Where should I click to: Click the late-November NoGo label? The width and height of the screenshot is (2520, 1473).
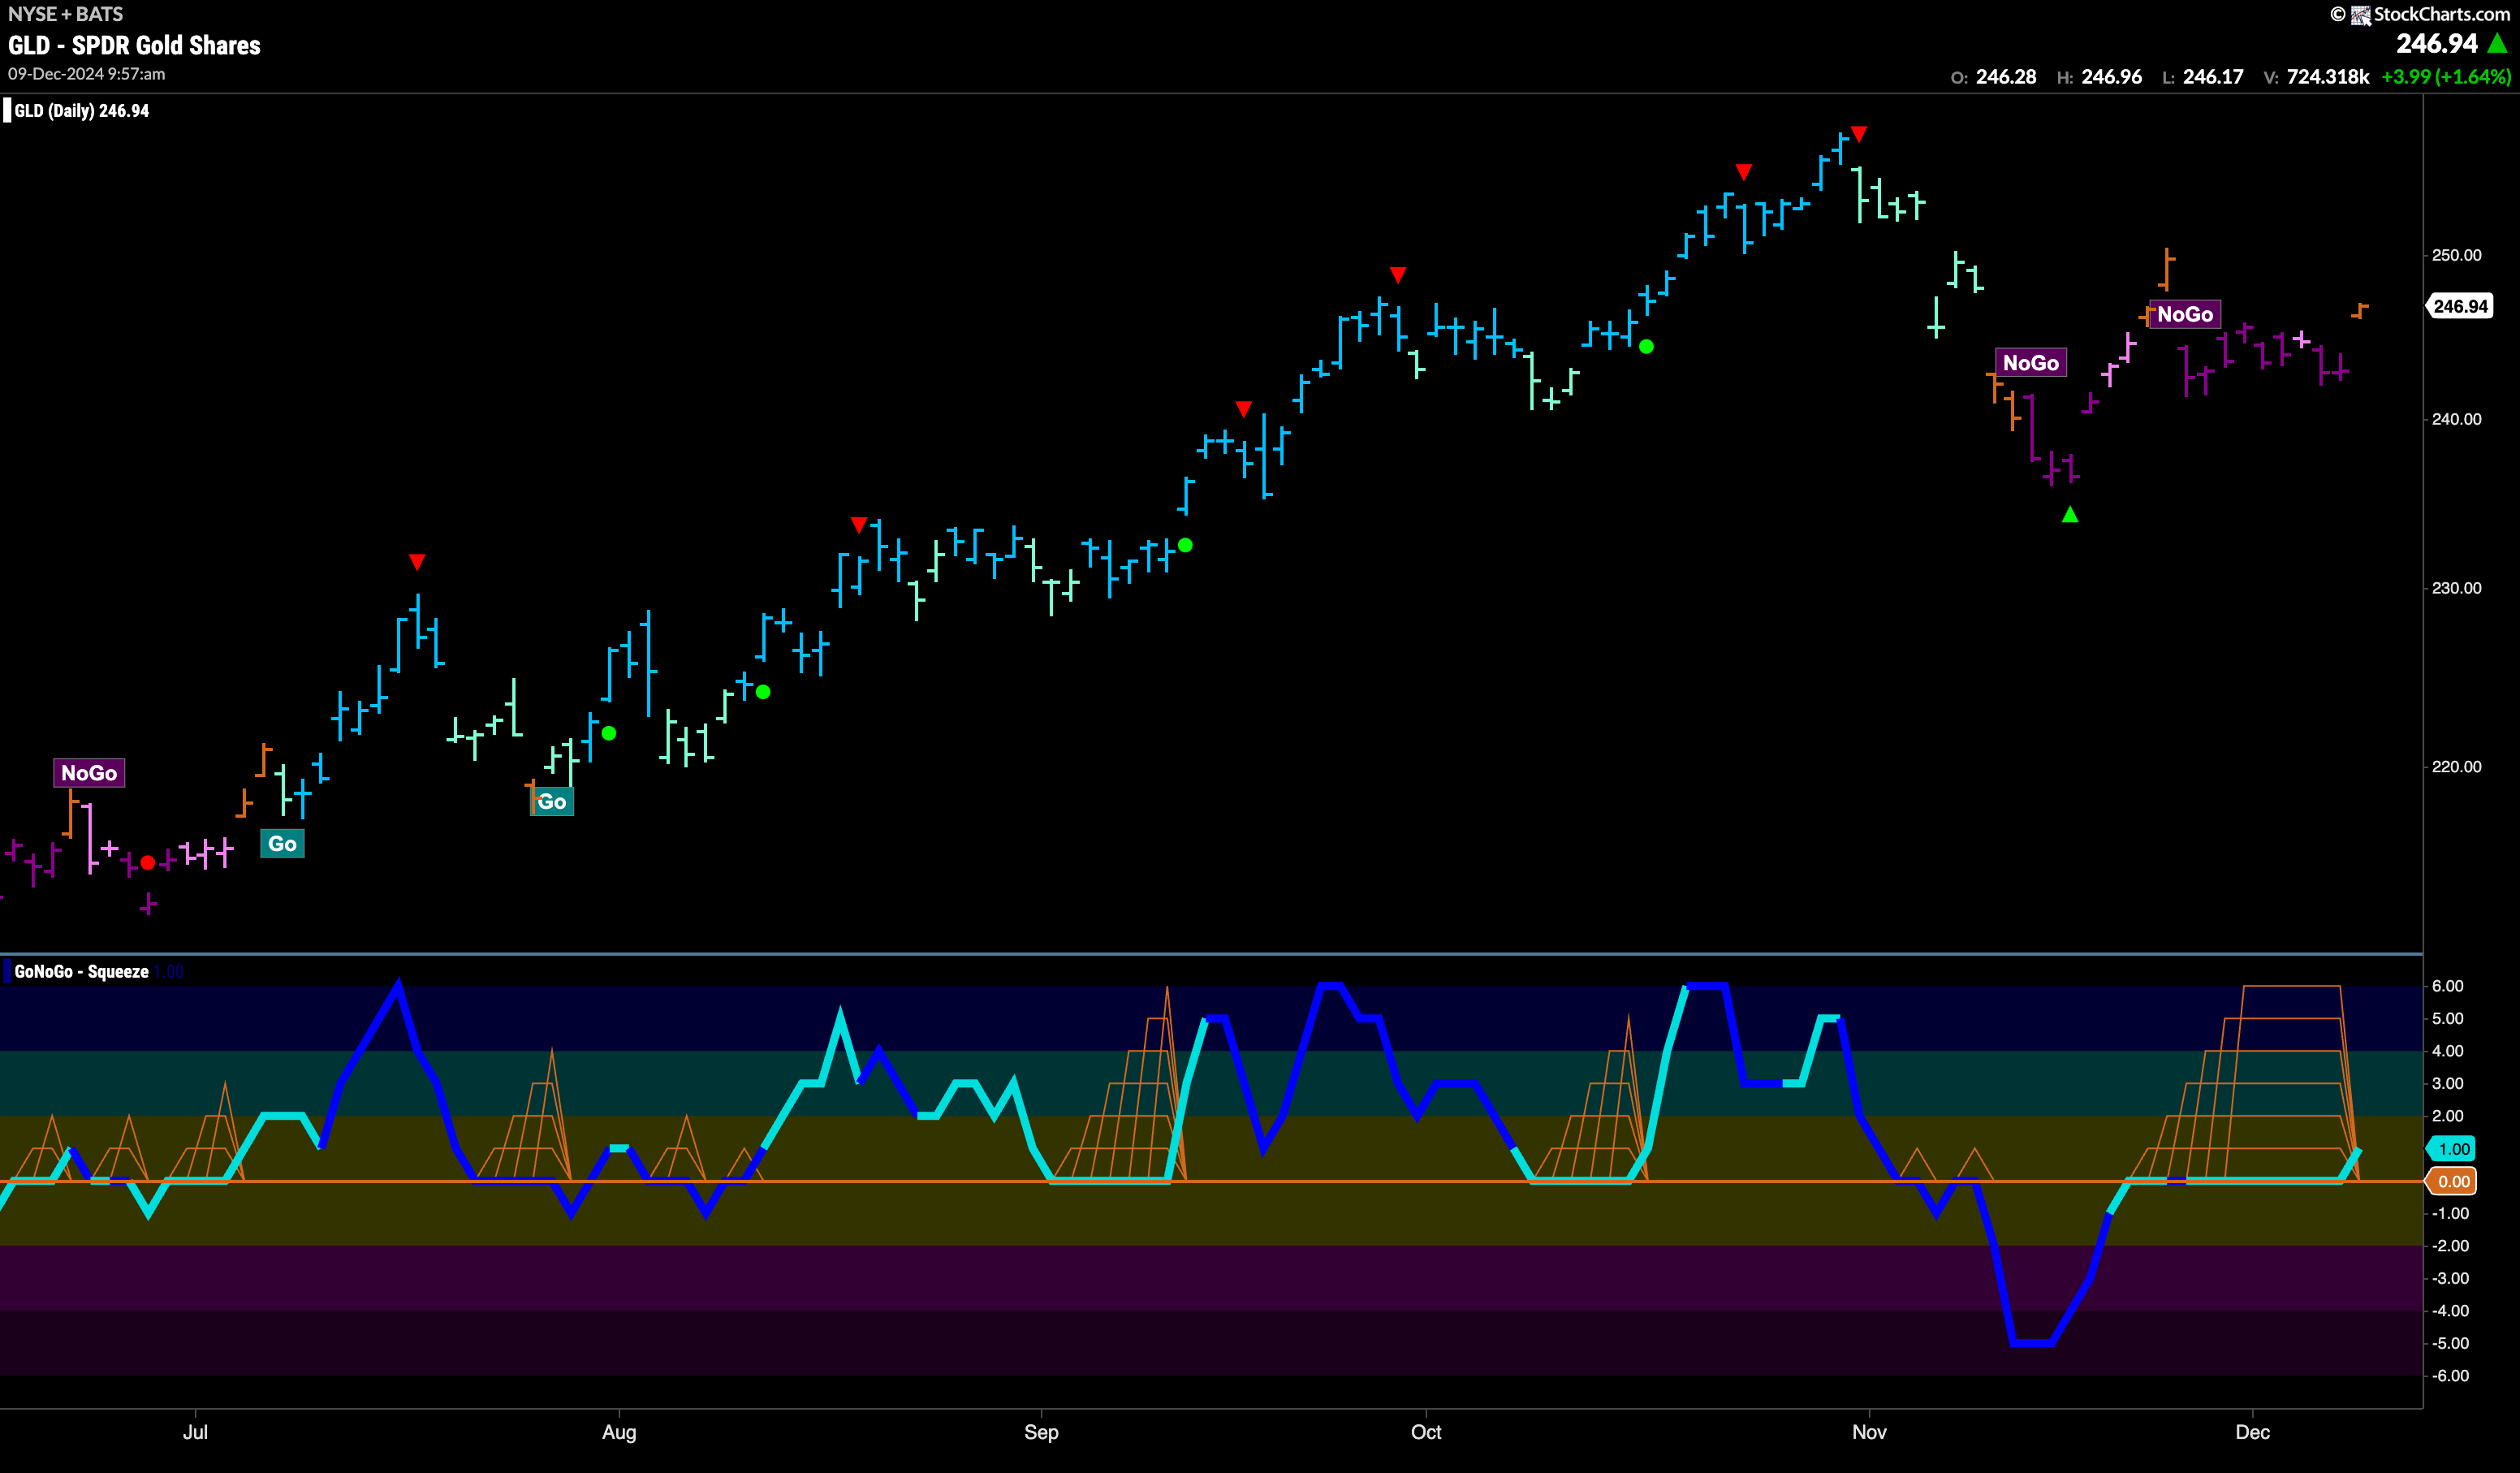tap(2185, 314)
